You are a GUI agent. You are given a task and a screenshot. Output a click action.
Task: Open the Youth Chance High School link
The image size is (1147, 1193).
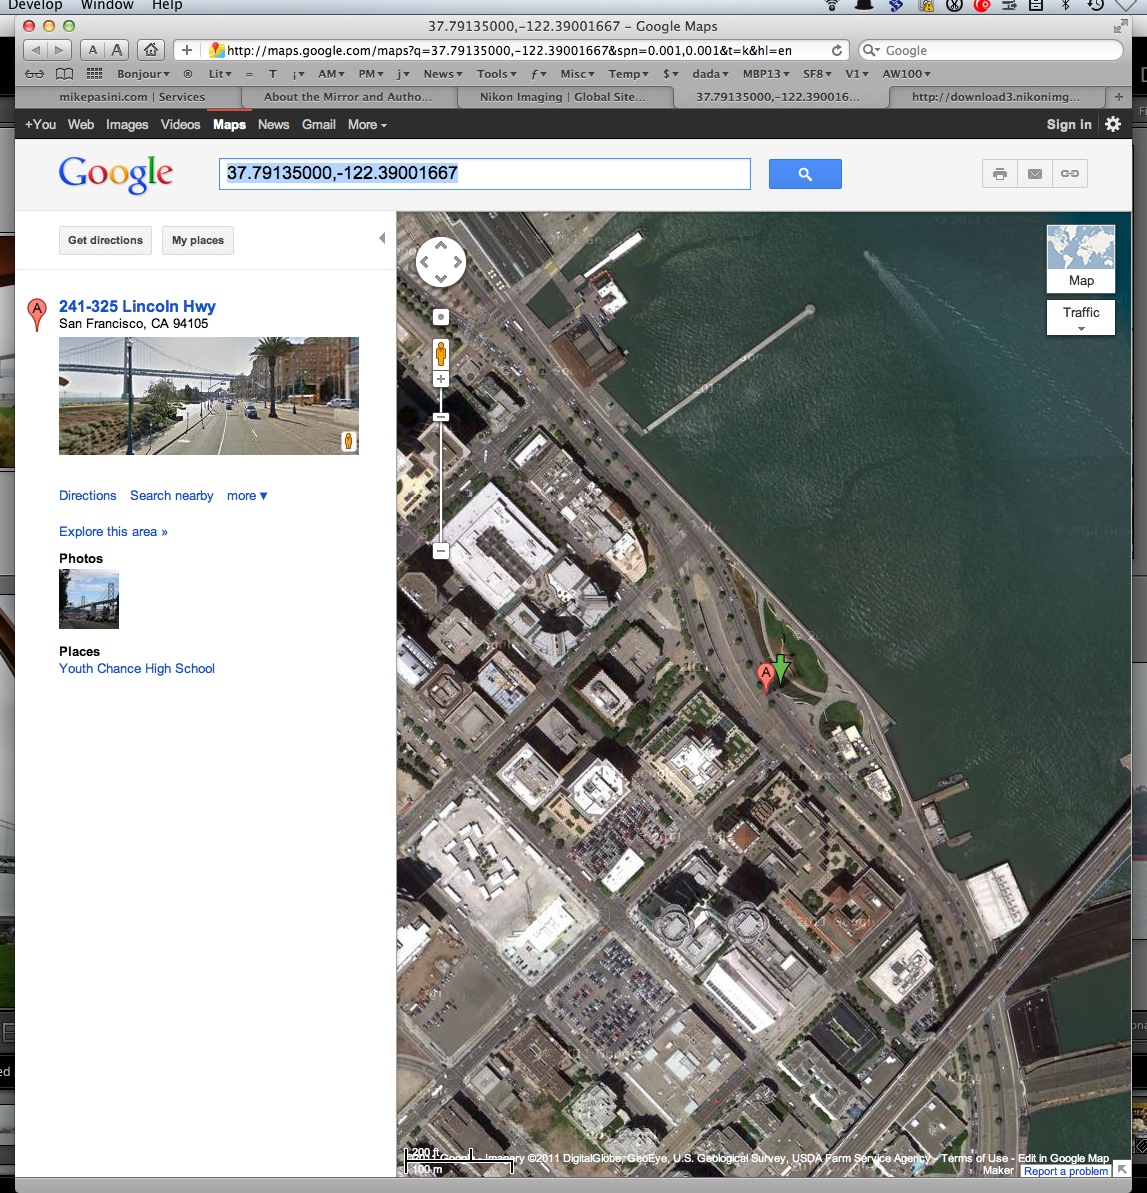pos(137,669)
